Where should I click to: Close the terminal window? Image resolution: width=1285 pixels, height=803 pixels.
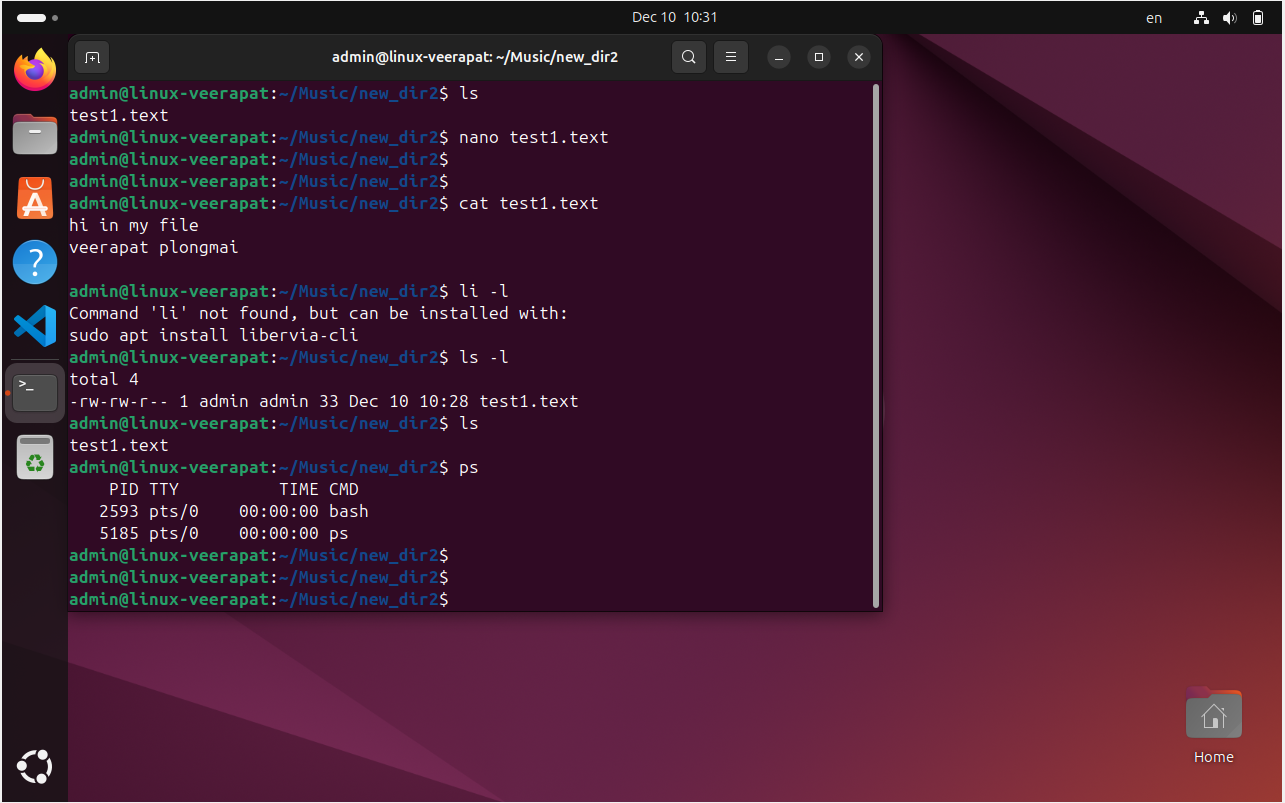click(858, 57)
